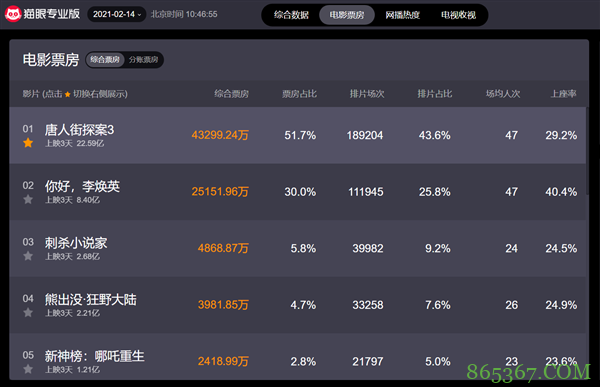
Task: Toggle star for 熊出没·狂野大陆
Action: tap(28, 313)
